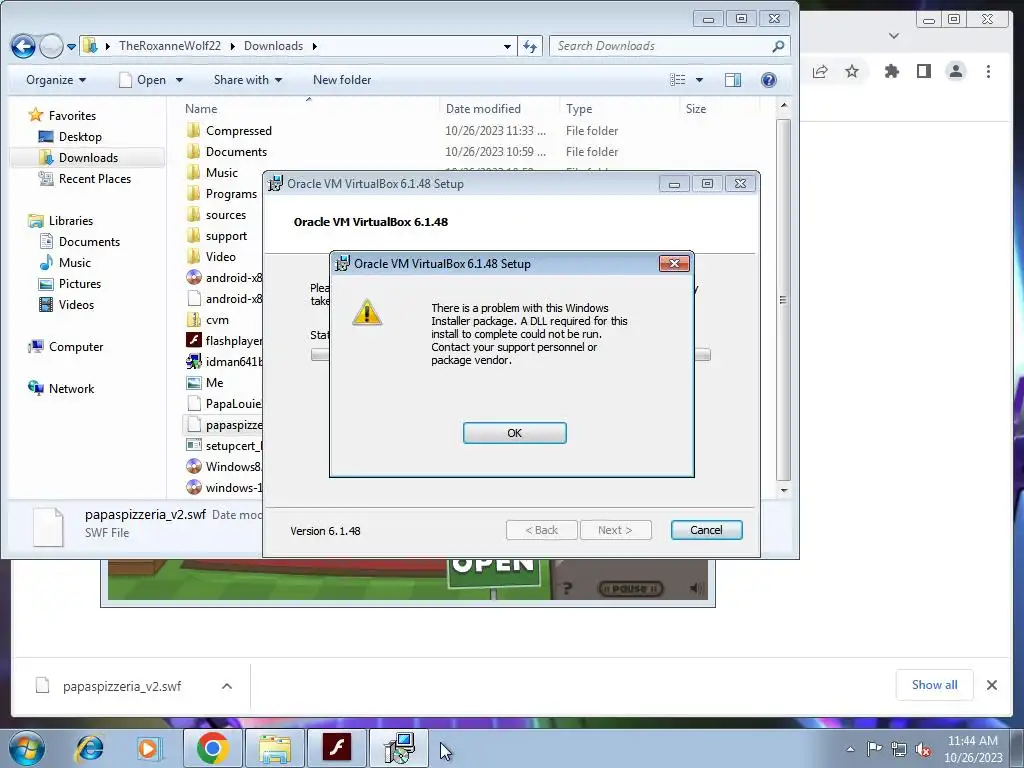
Task: Open the Share with menu
Action: [248, 80]
